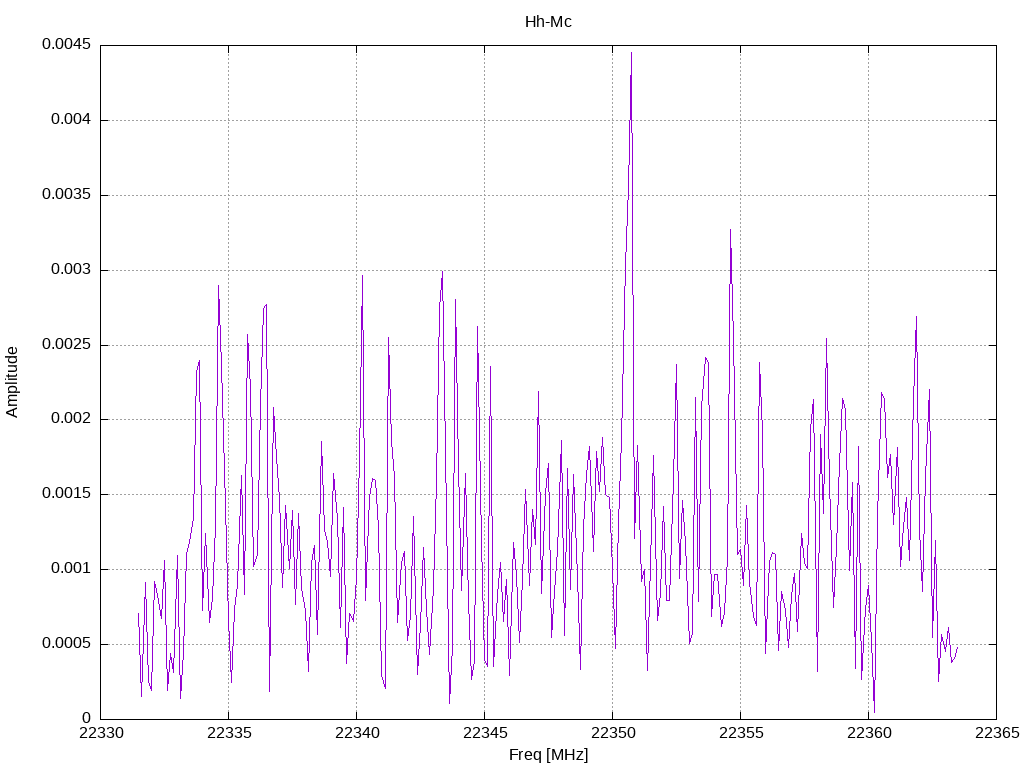Click the 0.0045 y-axis tick label
This screenshot has width=1024, height=768.
coord(66,45)
